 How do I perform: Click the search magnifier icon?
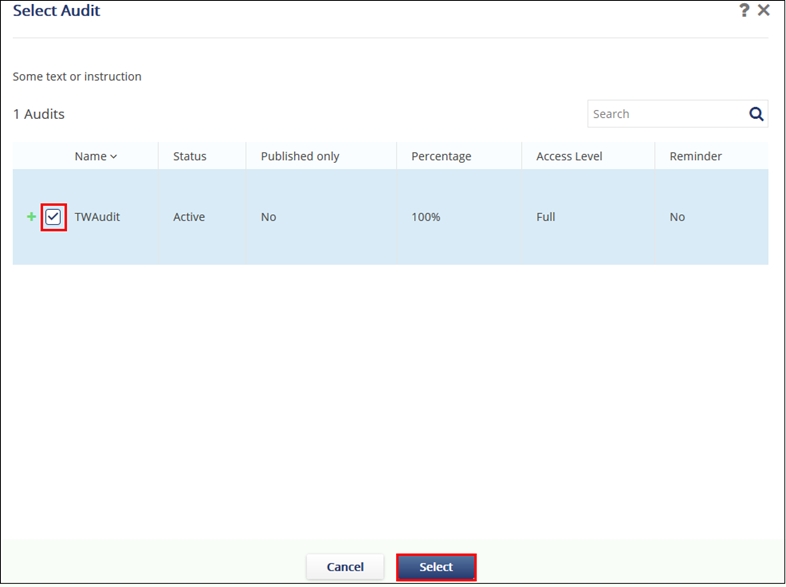[756, 114]
